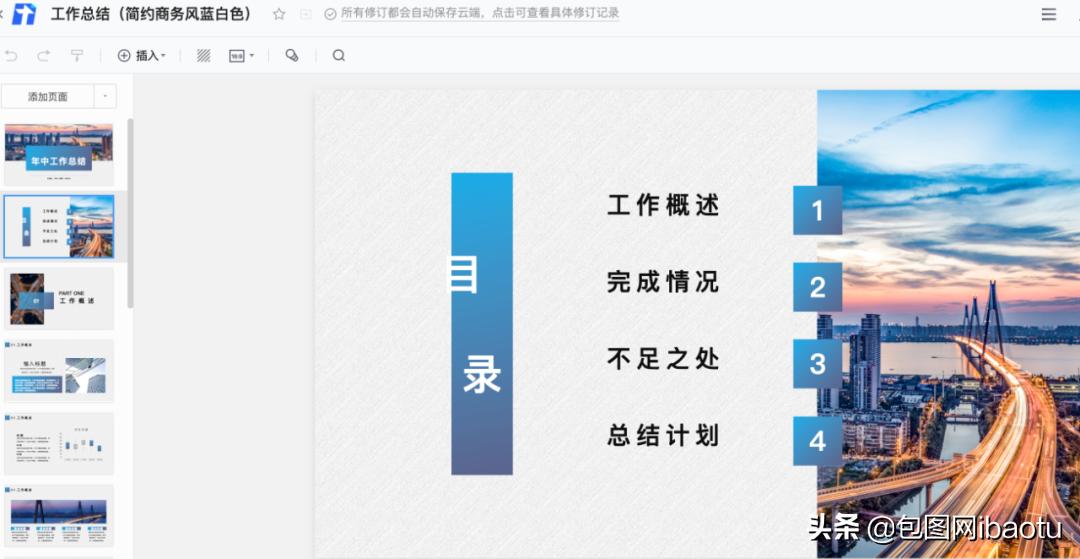
Task: Select the 输入标题 slide thumbnail
Action: click(59, 371)
